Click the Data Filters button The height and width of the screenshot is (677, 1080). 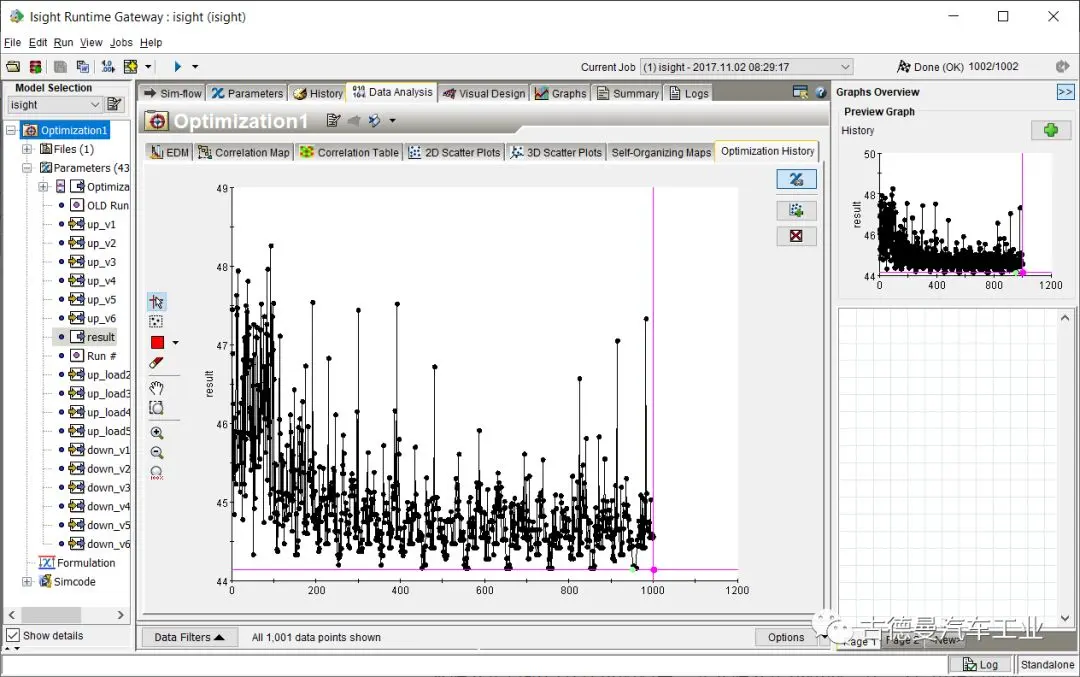tap(188, 637)
